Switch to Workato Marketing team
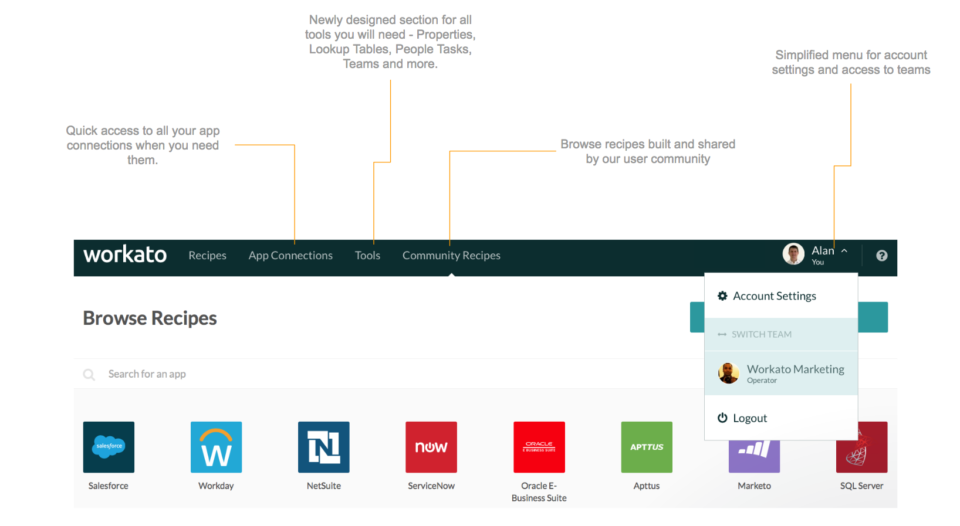The image size is (960, 526). point(794,373)
